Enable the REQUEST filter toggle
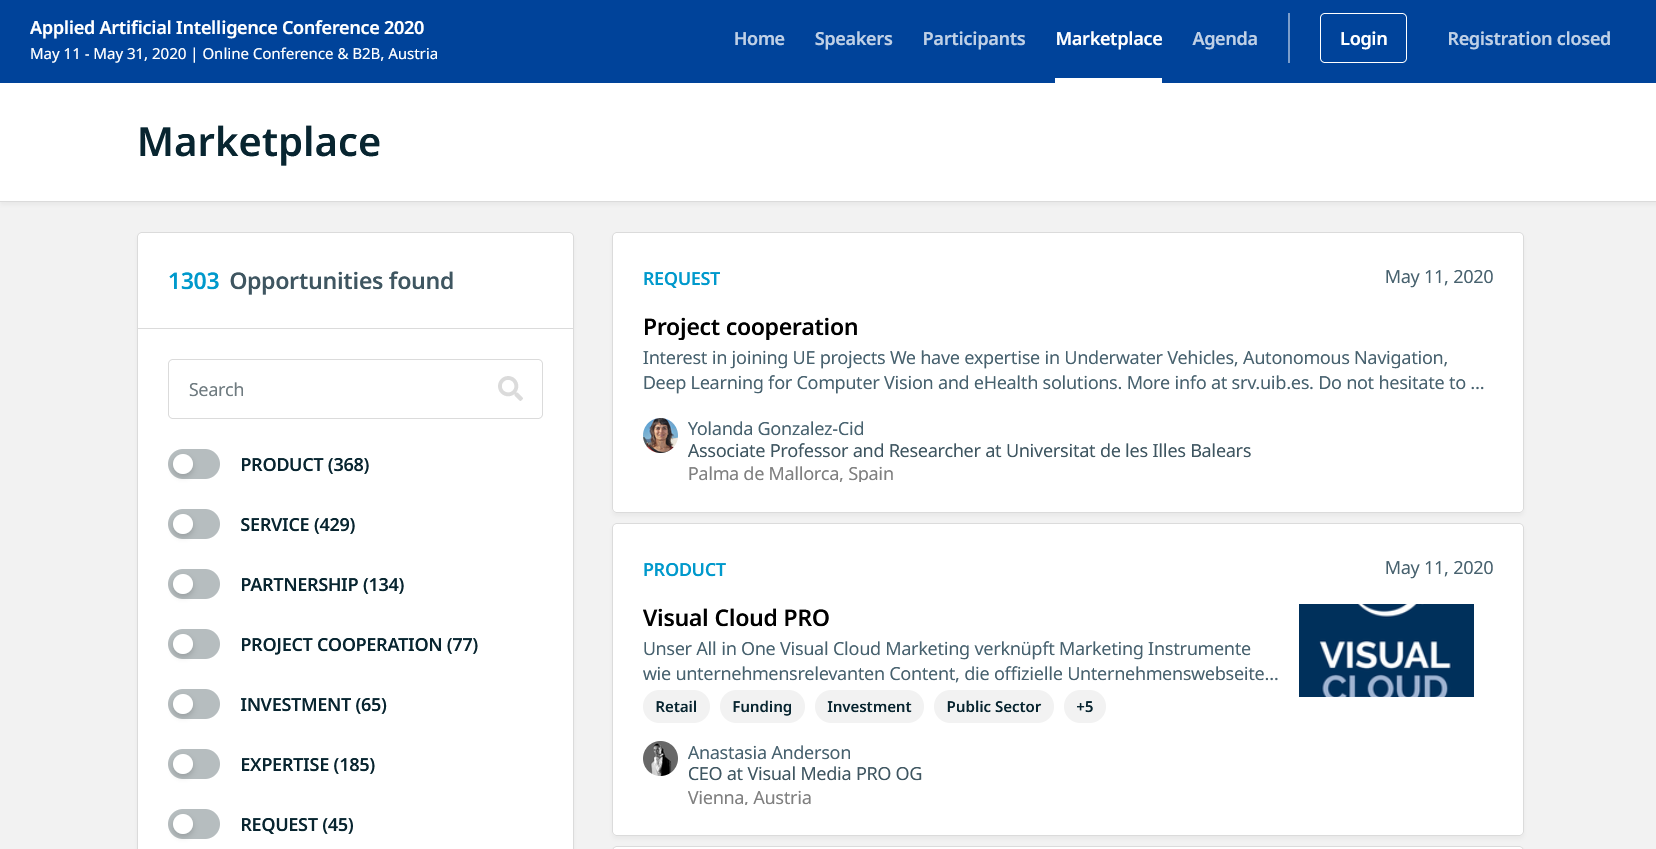The width and height of the screenshot is (1656, 849). [x=194, y=824]
